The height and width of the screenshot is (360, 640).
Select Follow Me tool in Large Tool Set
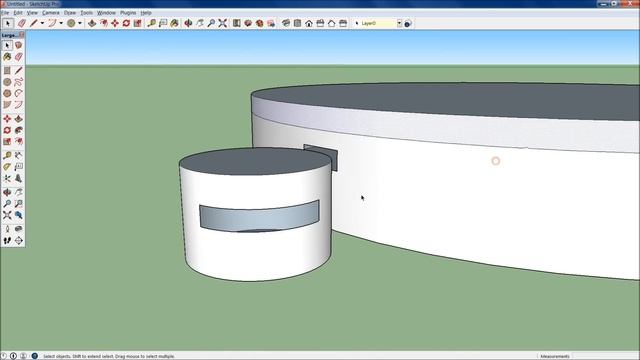click(18, 130)
